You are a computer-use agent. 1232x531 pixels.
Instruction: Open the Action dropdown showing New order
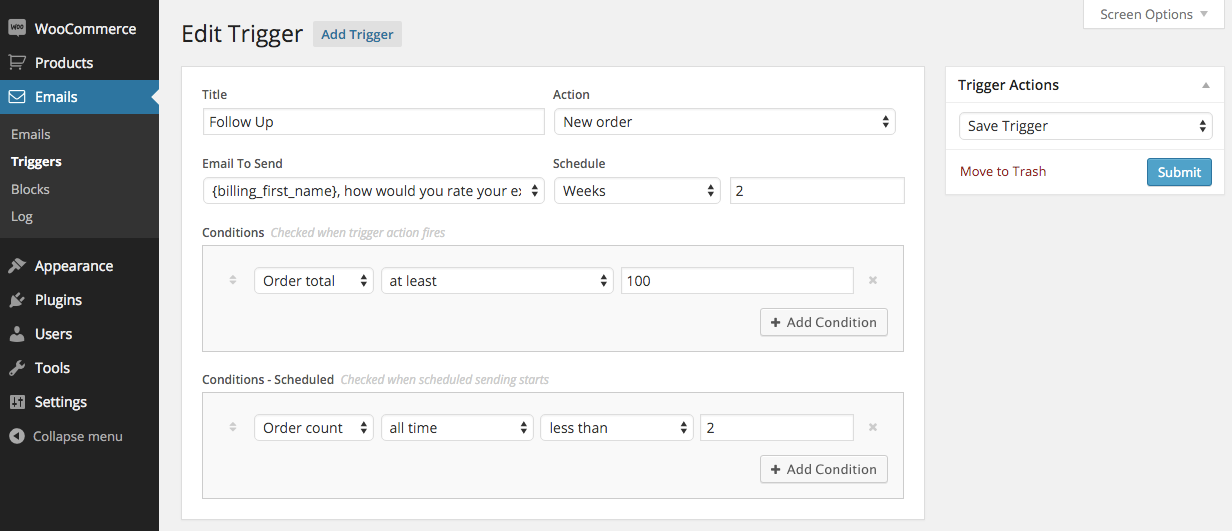coord(724,122)
